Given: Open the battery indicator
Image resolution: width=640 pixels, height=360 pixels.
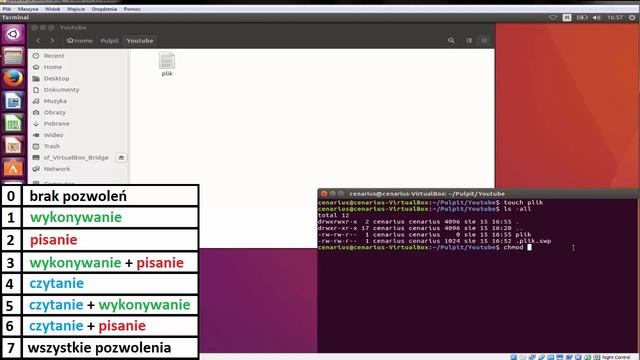Looking at the screenshot, I should [x=582, y=18].
